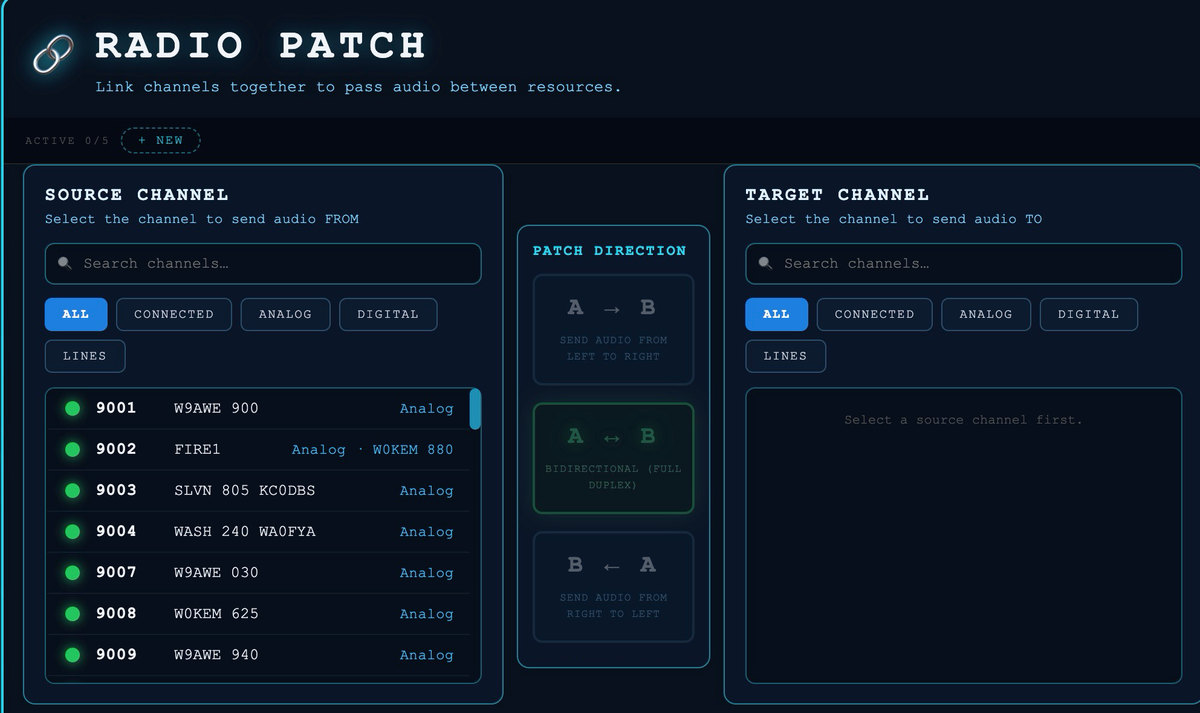The height and width of the screenshot is (713, 1200).
Task: Click the Analog label on row 9001
Action: 427,408
